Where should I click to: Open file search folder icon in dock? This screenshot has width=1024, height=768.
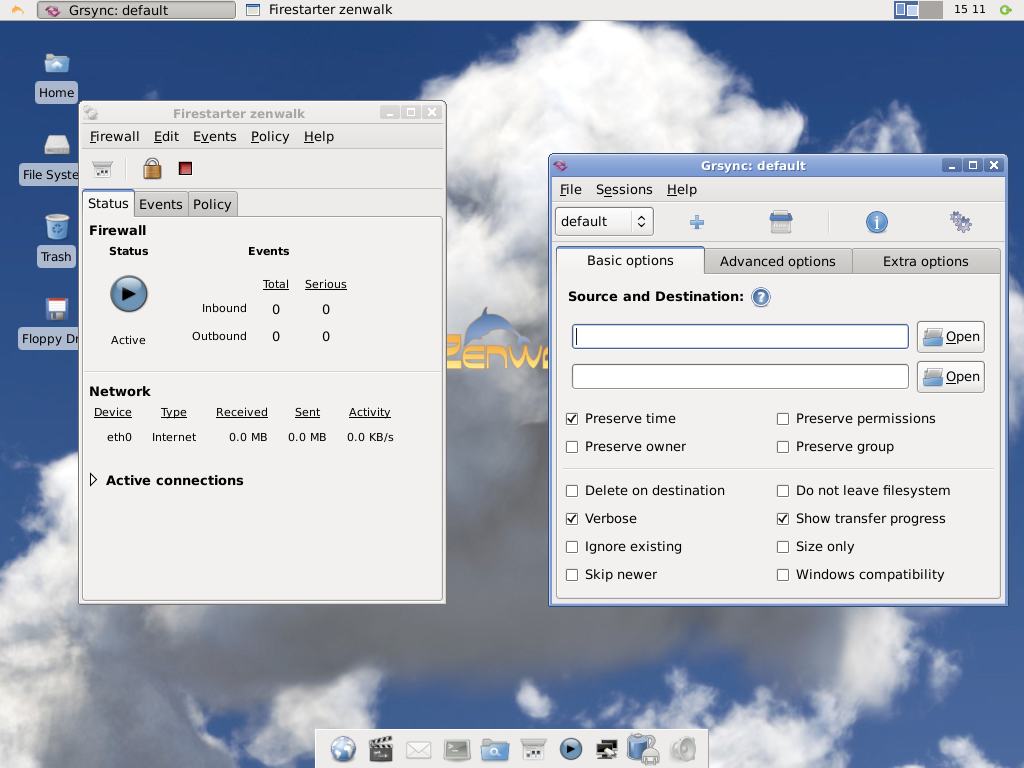pyautogui.click(x=494, y=750)
